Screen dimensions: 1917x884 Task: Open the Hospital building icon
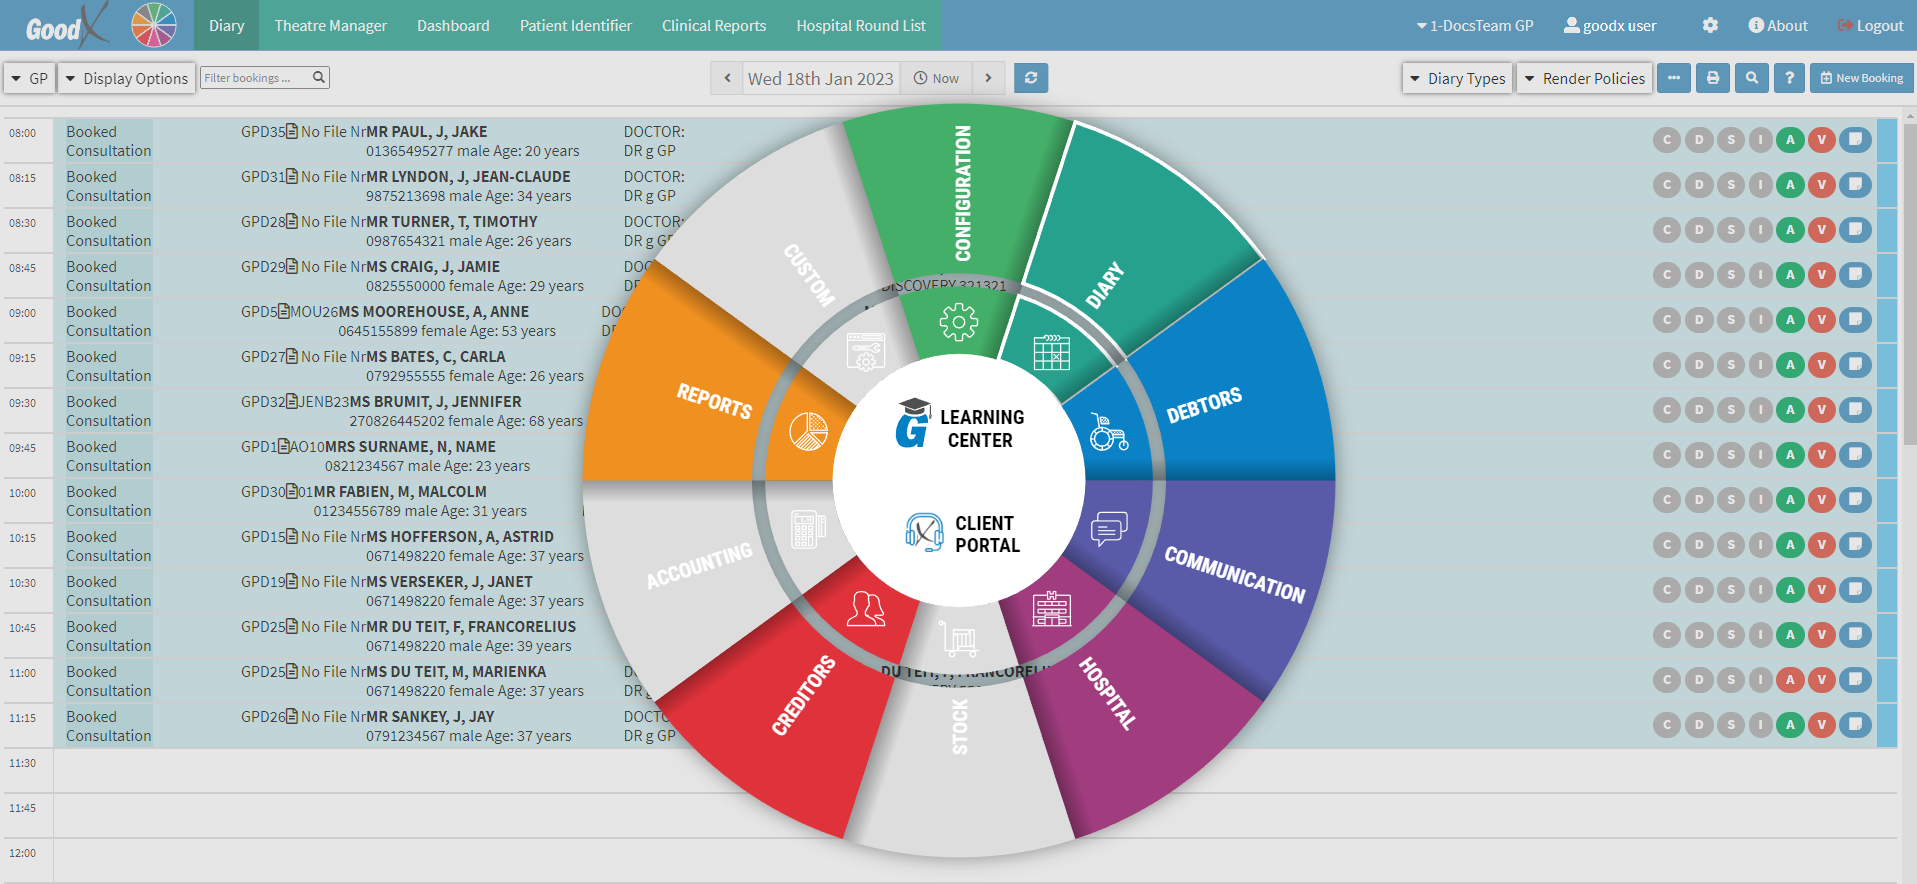click(x=1051, y=608)
